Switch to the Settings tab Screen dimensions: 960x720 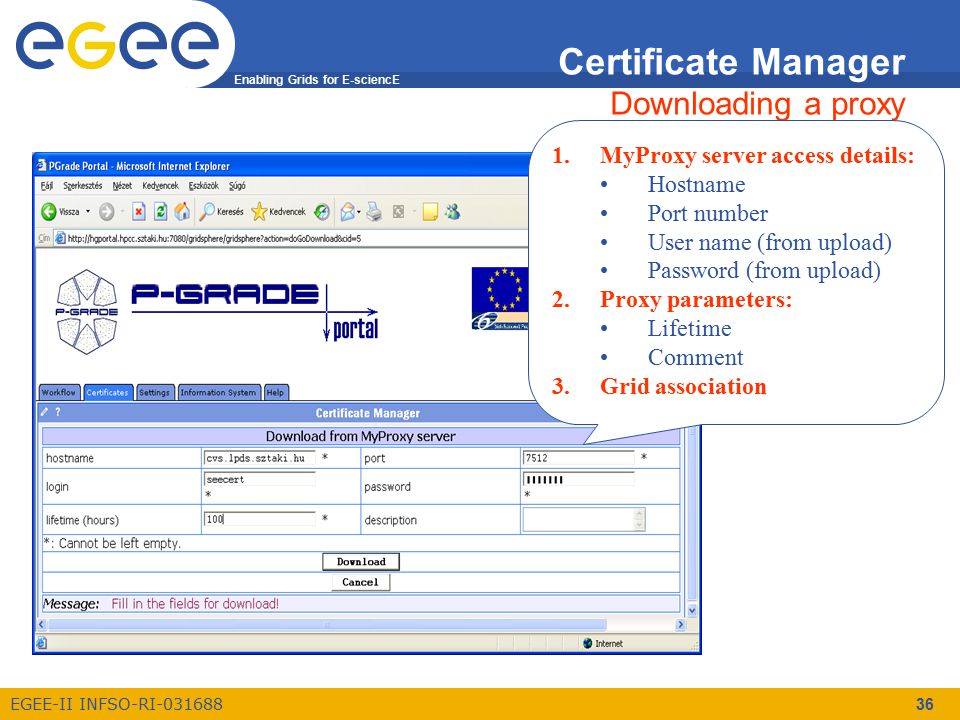[154, 392]
